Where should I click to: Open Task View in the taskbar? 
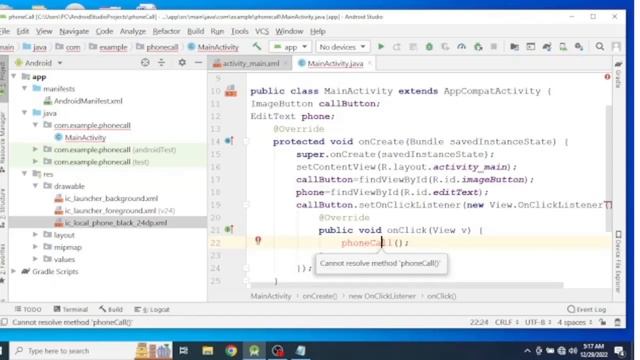point(184,351)
